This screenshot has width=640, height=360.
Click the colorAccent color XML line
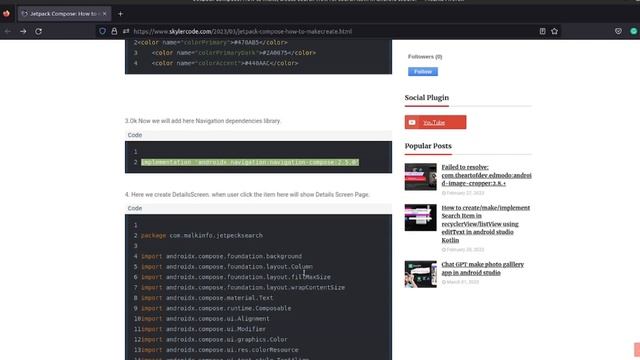225,63
